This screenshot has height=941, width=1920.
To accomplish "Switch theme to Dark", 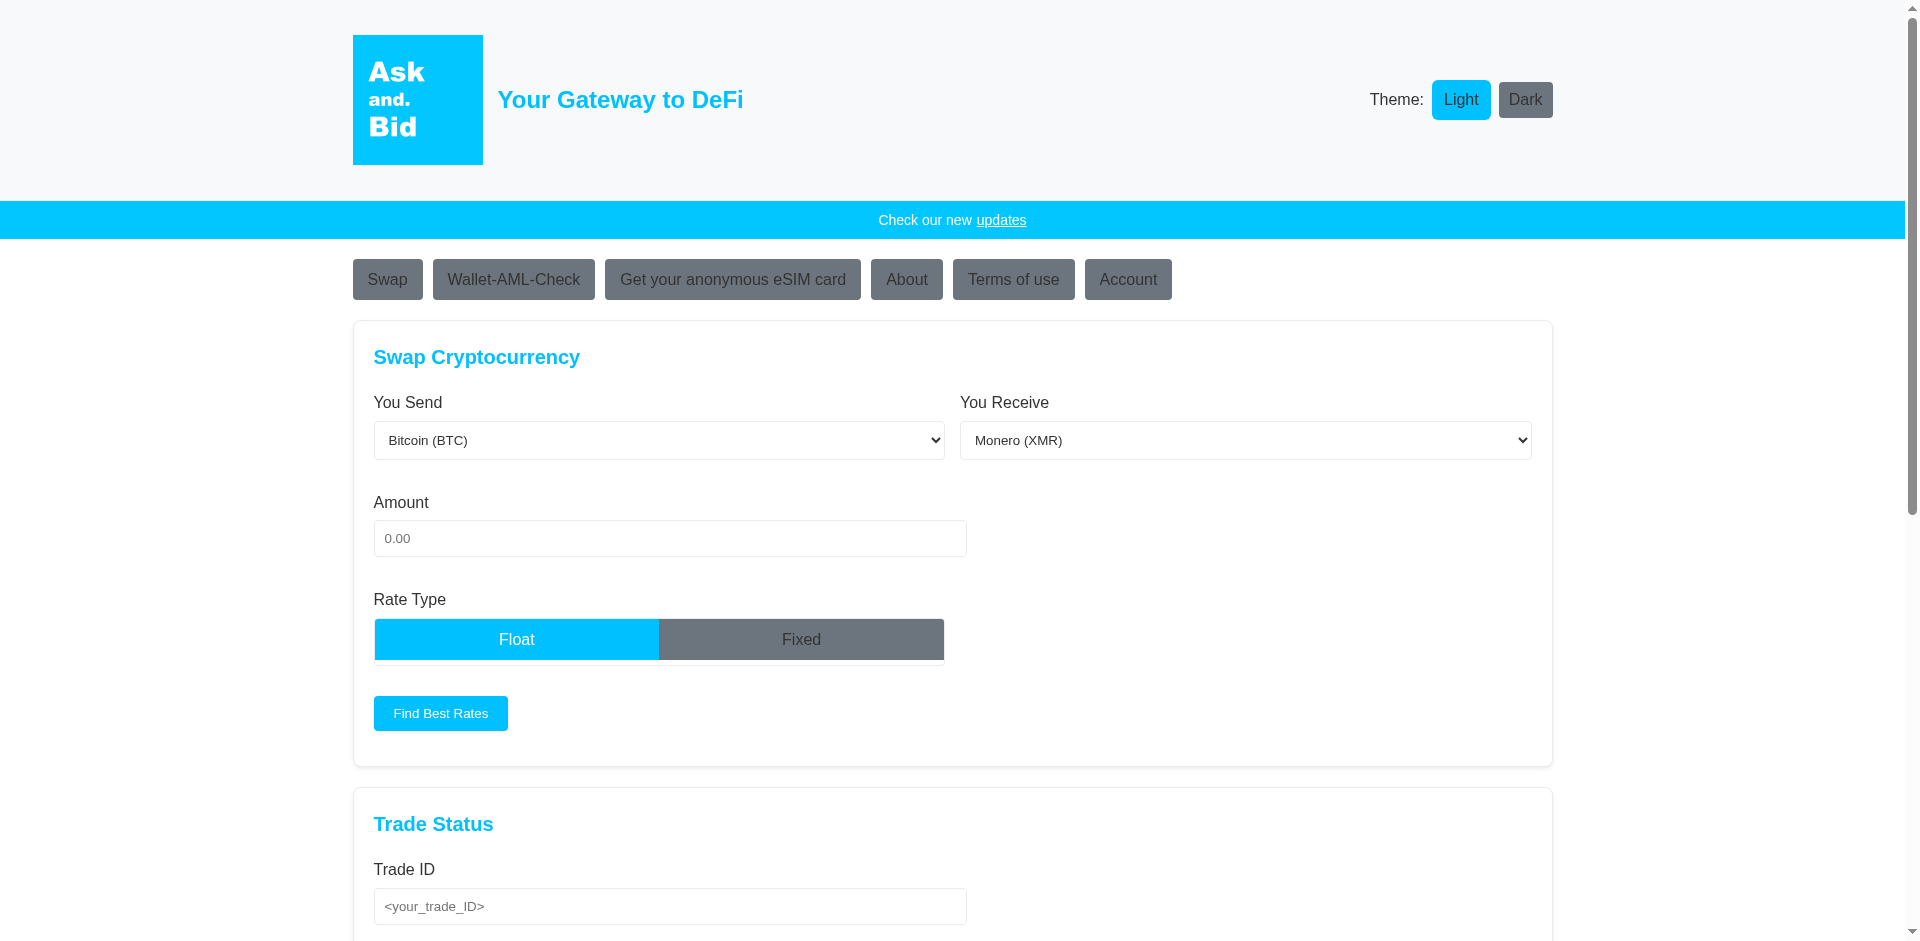I will [1525, 100].
